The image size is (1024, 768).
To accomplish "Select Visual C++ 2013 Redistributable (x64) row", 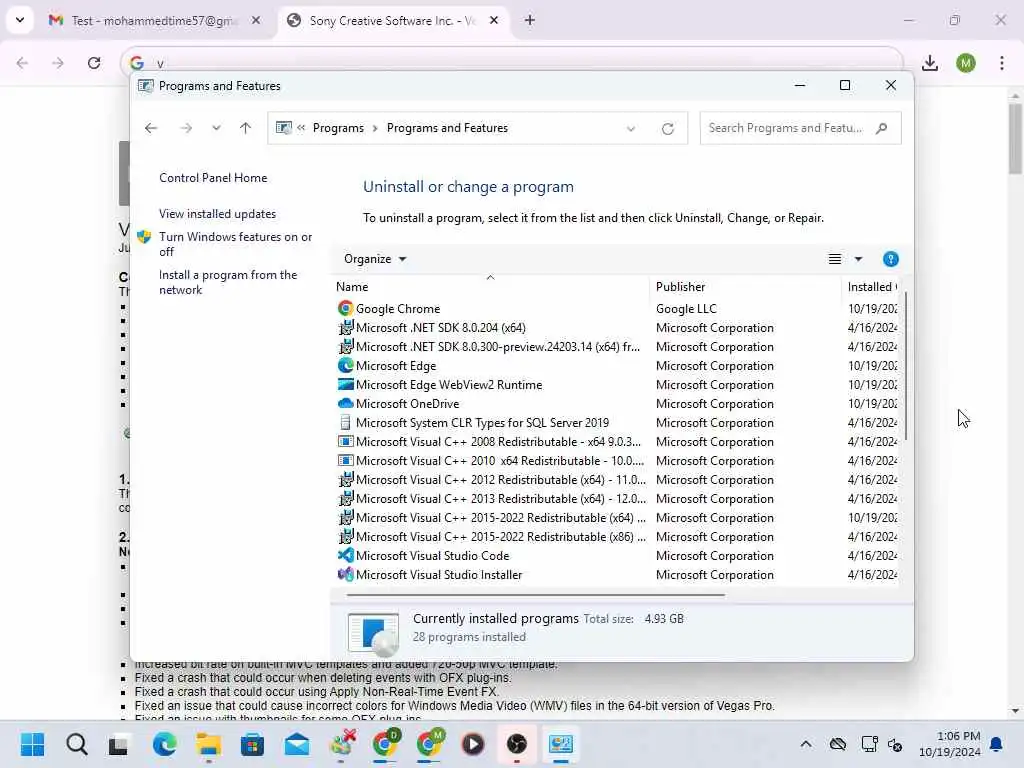I will click(616, 498).
